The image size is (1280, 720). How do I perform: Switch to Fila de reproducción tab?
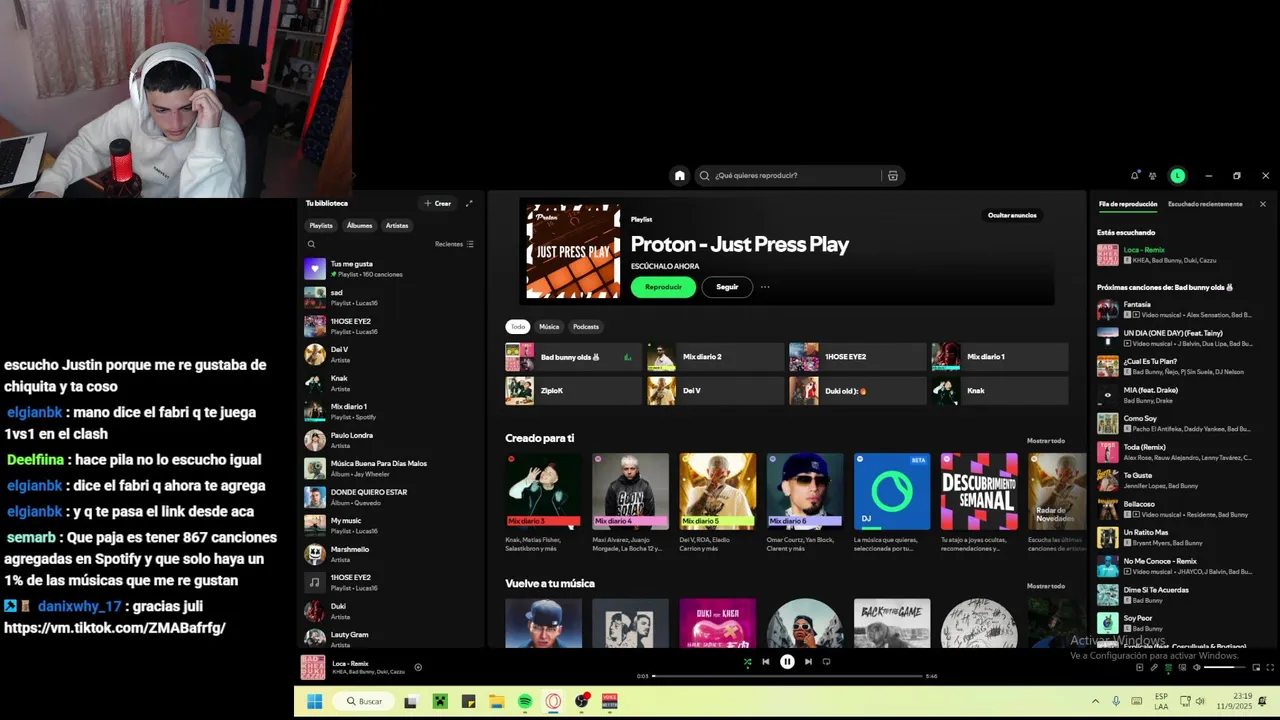pos(1128,204)
